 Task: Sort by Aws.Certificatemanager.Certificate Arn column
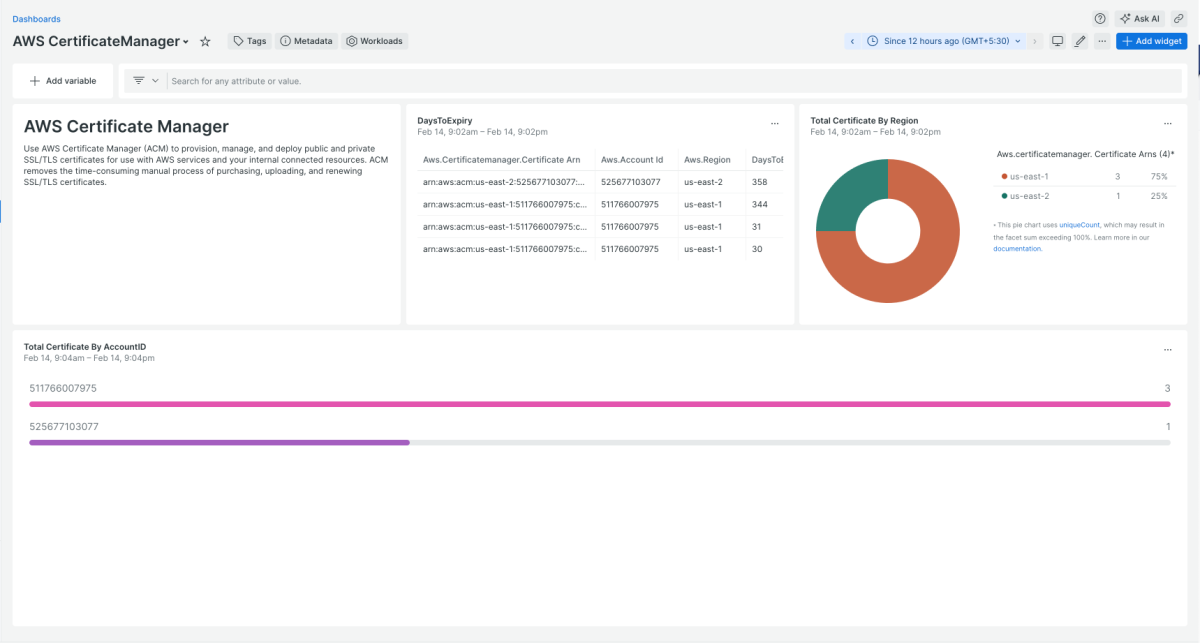(501, 160)
